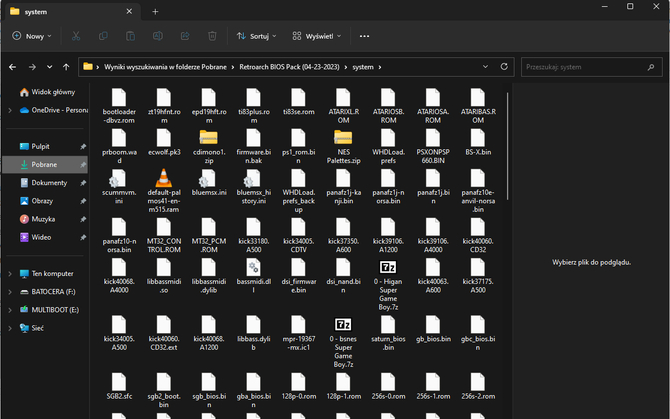Screen dimensions: 670x419
Task: Select the saturn_bios.bin file
Action: pos(388,334)
